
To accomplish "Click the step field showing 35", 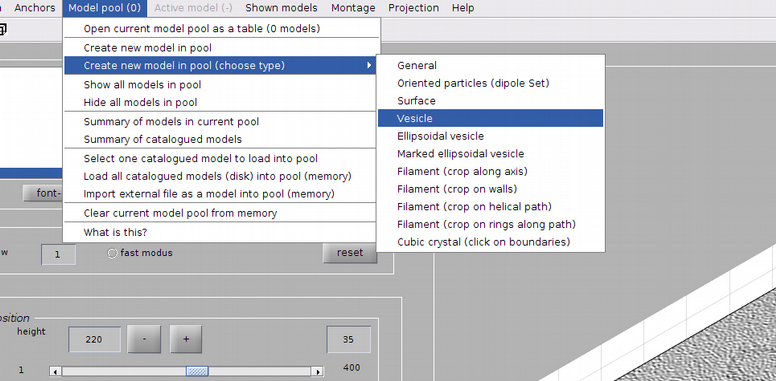I will coord(348,339).
